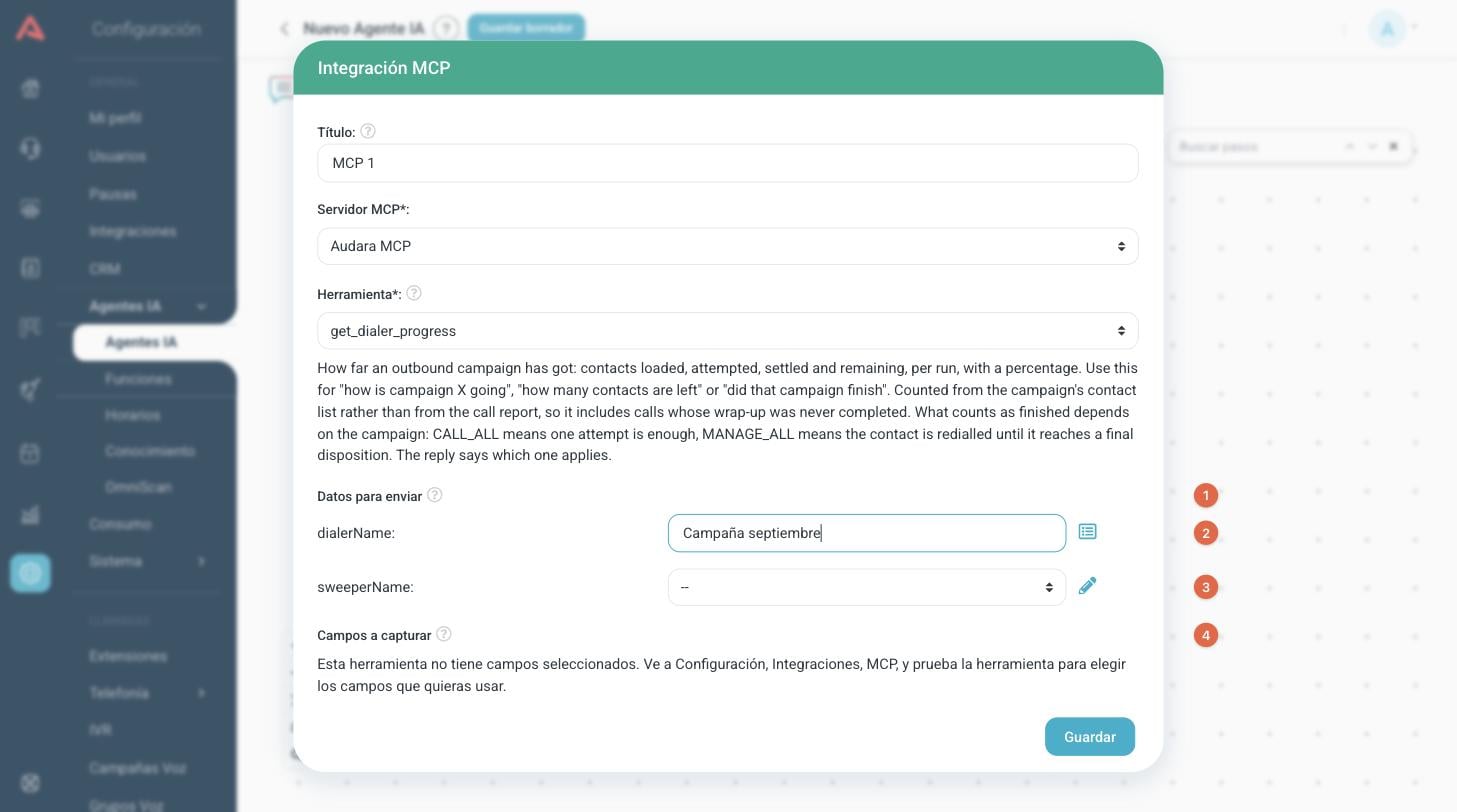Screen dimensions: 1457x812
Task: Go back using the arrow beside Nuevo Agente IA
Action: (x=285, y=29)
